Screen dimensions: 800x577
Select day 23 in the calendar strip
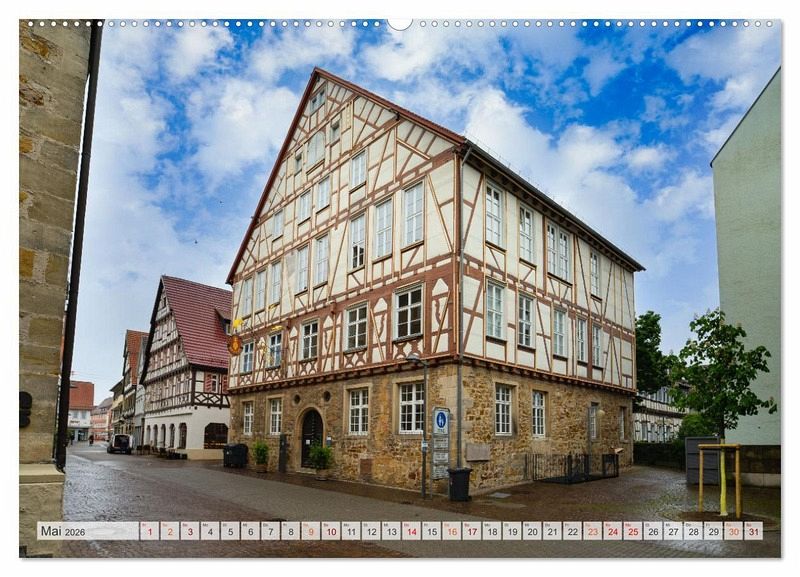pos(593,531)
